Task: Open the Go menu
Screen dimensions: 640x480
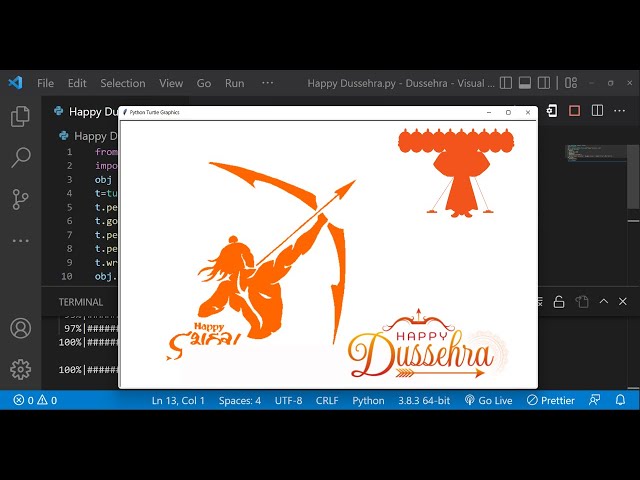Action: (x=204, y=83)
